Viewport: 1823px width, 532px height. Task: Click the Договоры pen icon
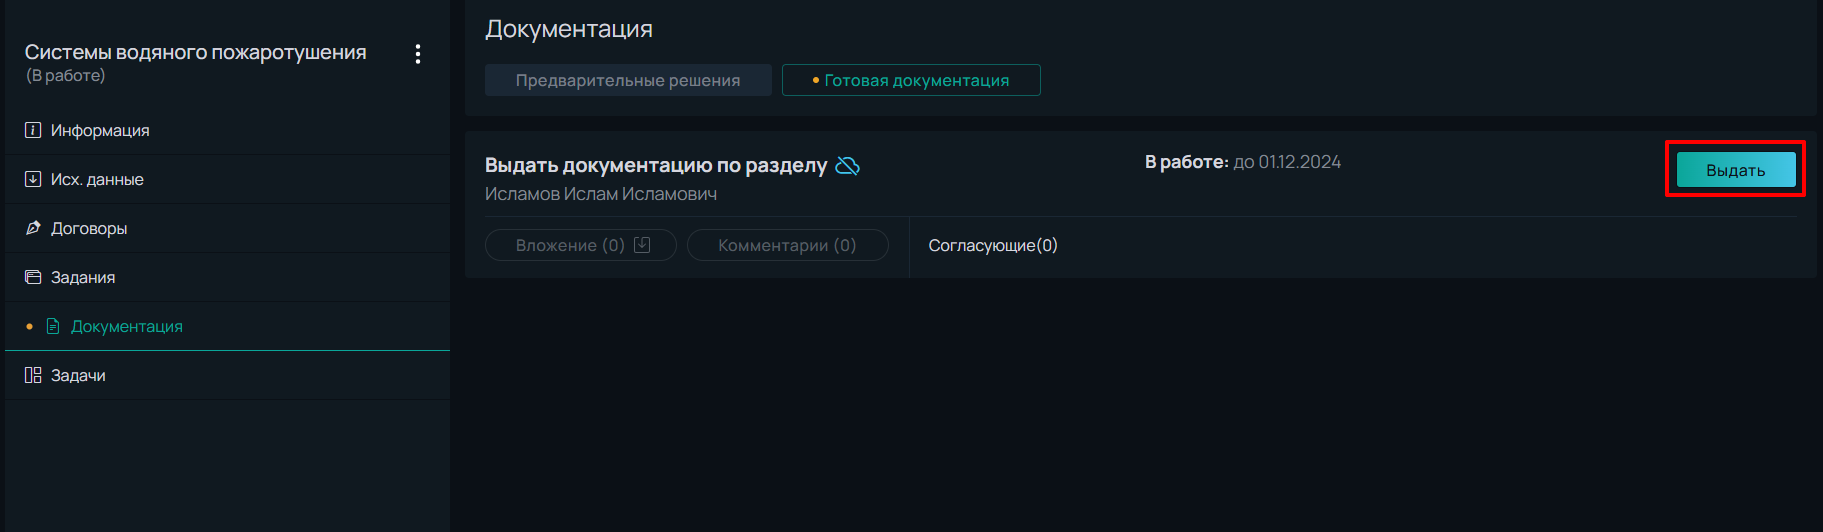point(33,228)
